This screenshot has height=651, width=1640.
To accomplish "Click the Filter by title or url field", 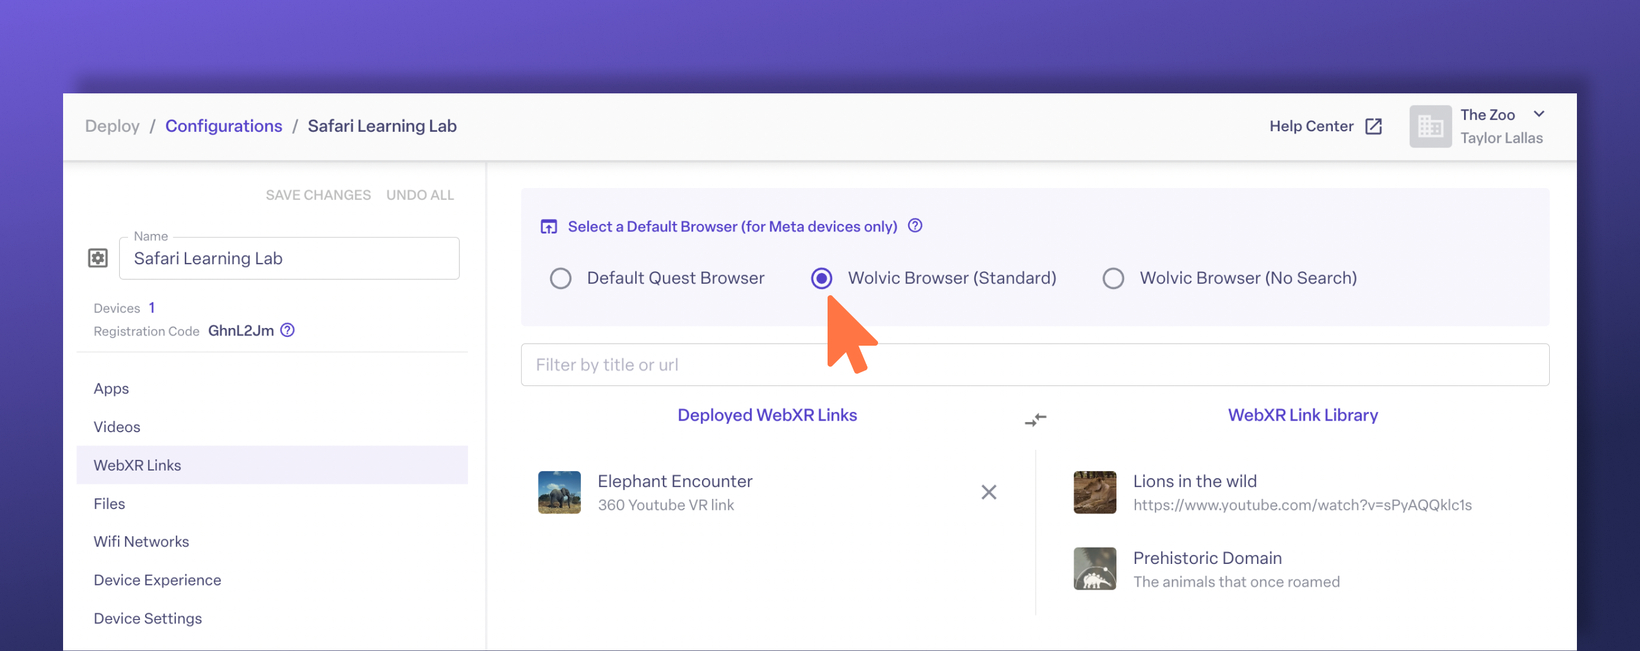I will point(1035,365).
